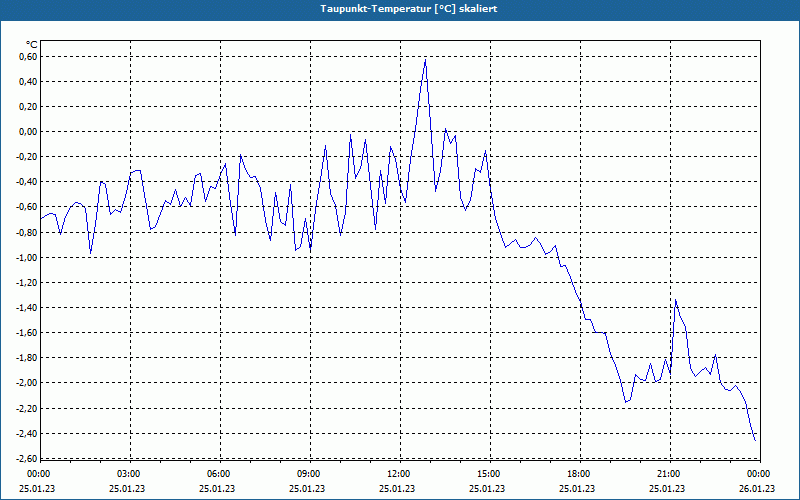Click the curve spike just after 21:00
The height and width of the screenshot is (500, 800).
[676, 299]
